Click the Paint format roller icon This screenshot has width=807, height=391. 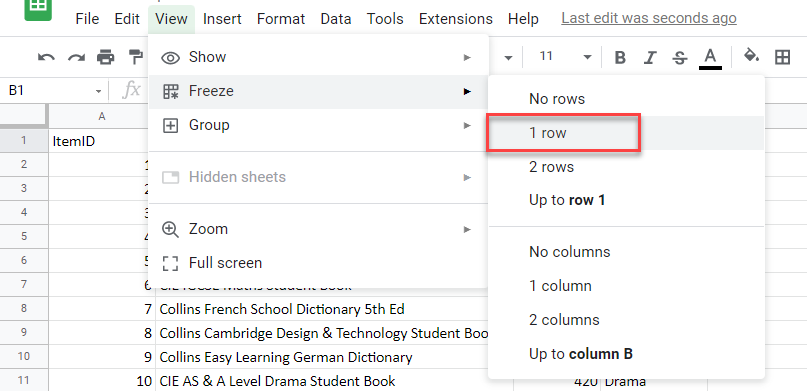136,57
